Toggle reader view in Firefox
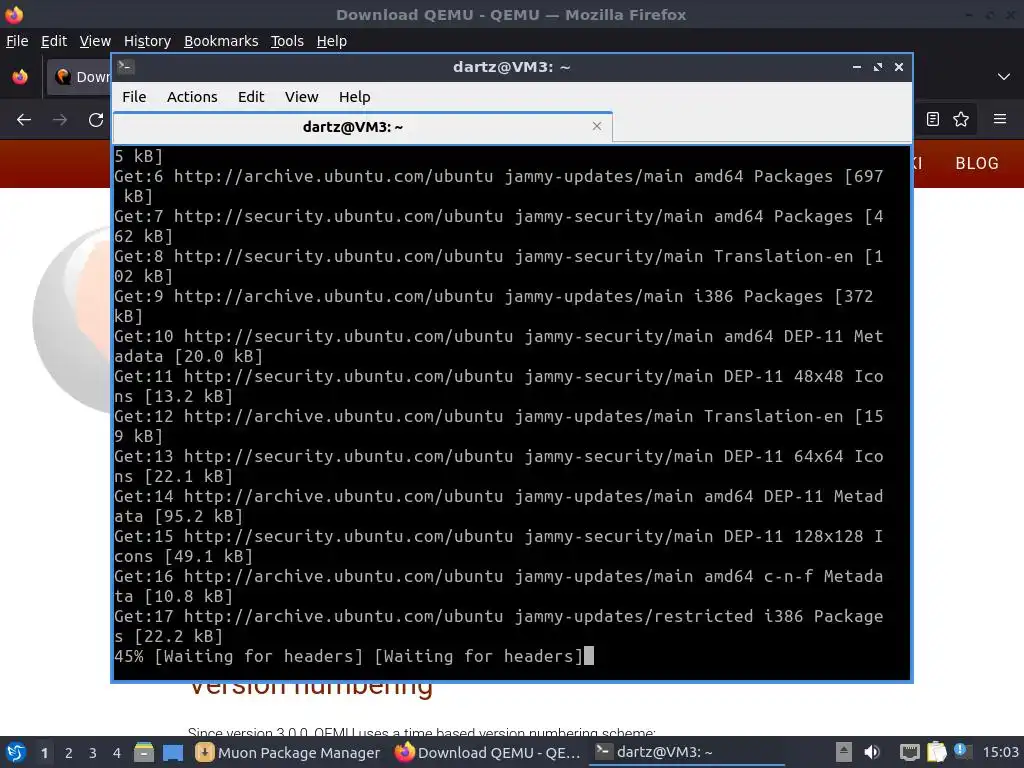 pos(933,119)
